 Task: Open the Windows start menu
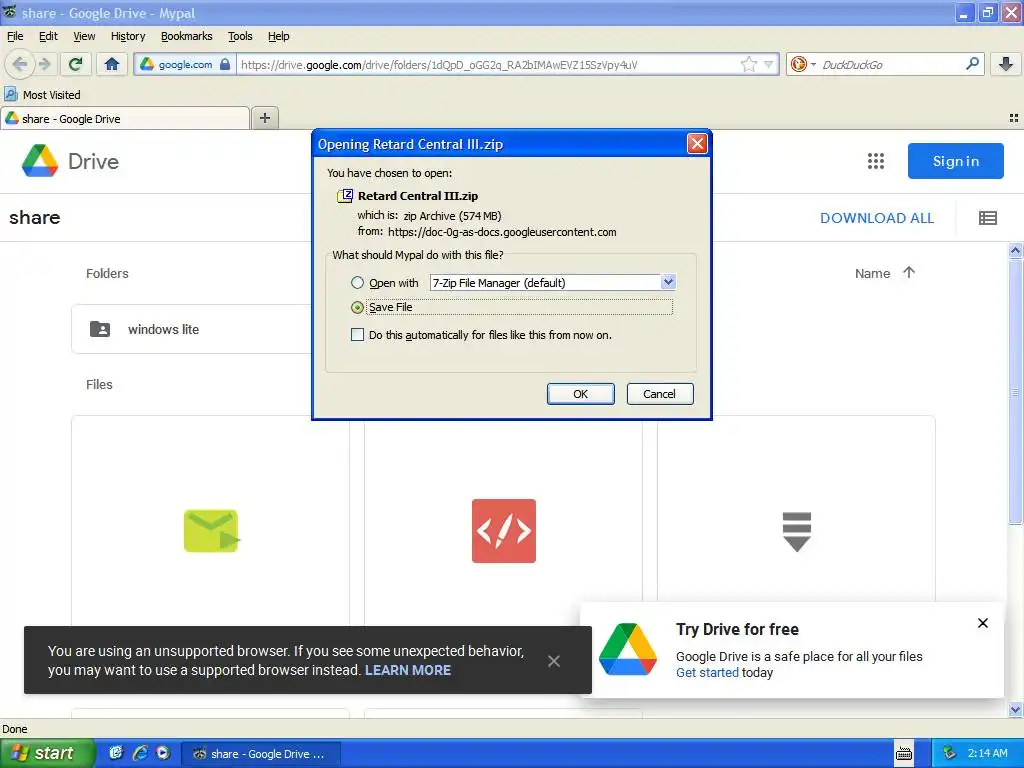pyautogui.click(x=46, y=753)
